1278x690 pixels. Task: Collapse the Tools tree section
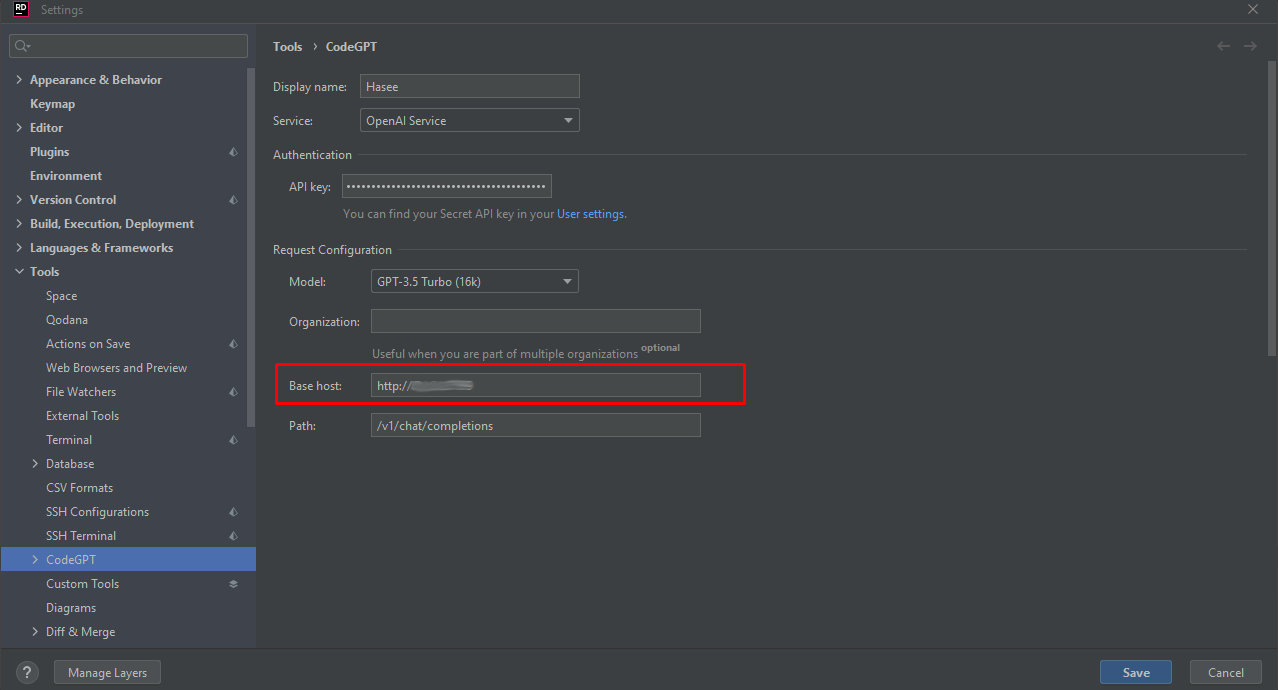pyautogui.click(x=19, y=272)
